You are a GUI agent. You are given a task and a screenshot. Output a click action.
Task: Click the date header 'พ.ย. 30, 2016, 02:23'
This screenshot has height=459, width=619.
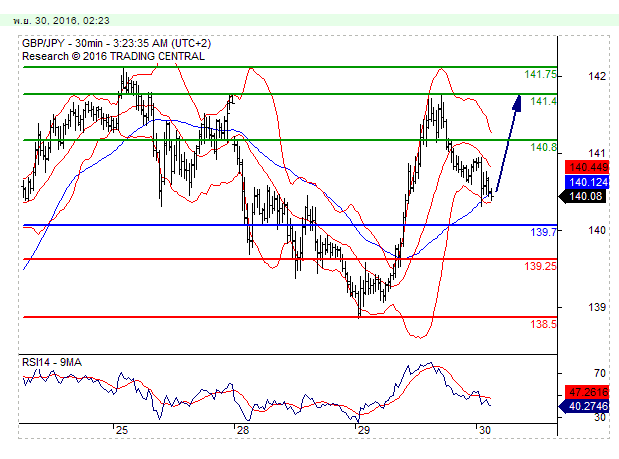click(61, 21)
